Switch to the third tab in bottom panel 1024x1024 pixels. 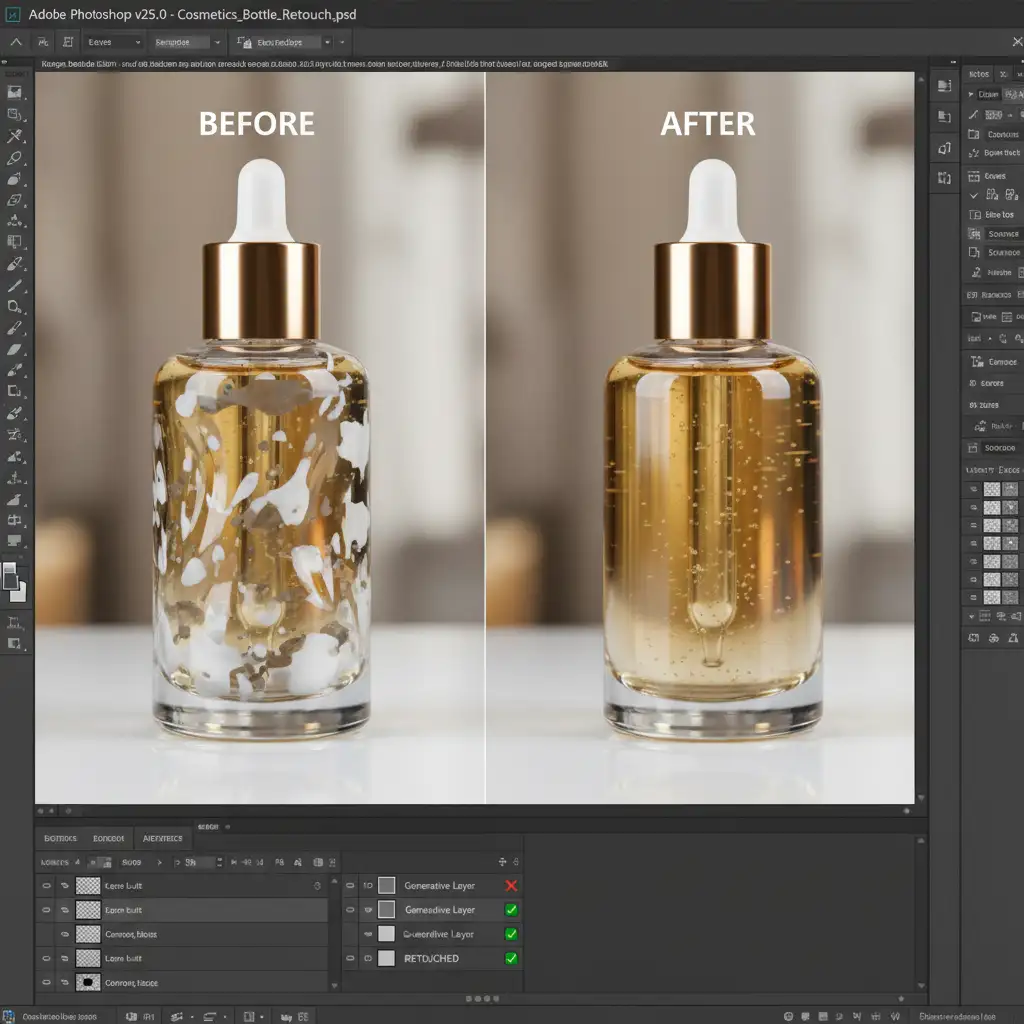point(162,838)
